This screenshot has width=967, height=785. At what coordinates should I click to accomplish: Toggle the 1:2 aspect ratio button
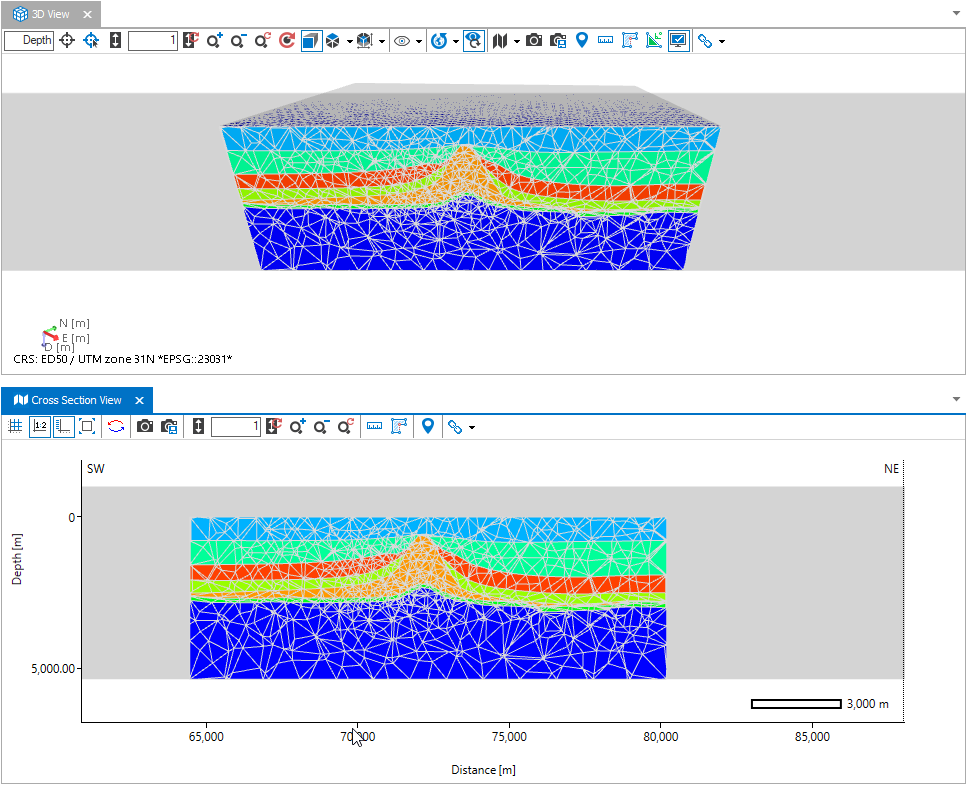(40, 427)
